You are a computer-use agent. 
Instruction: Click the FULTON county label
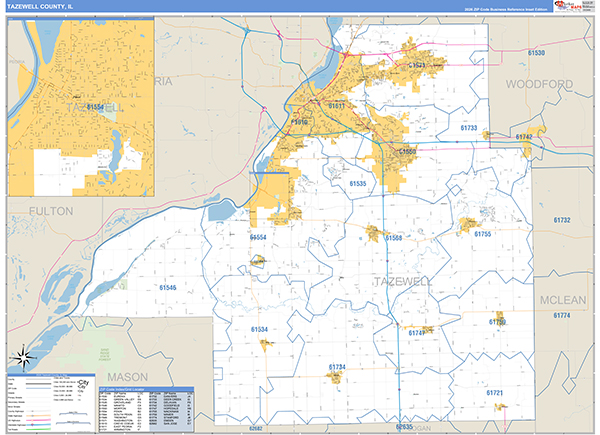pos(51,211)
